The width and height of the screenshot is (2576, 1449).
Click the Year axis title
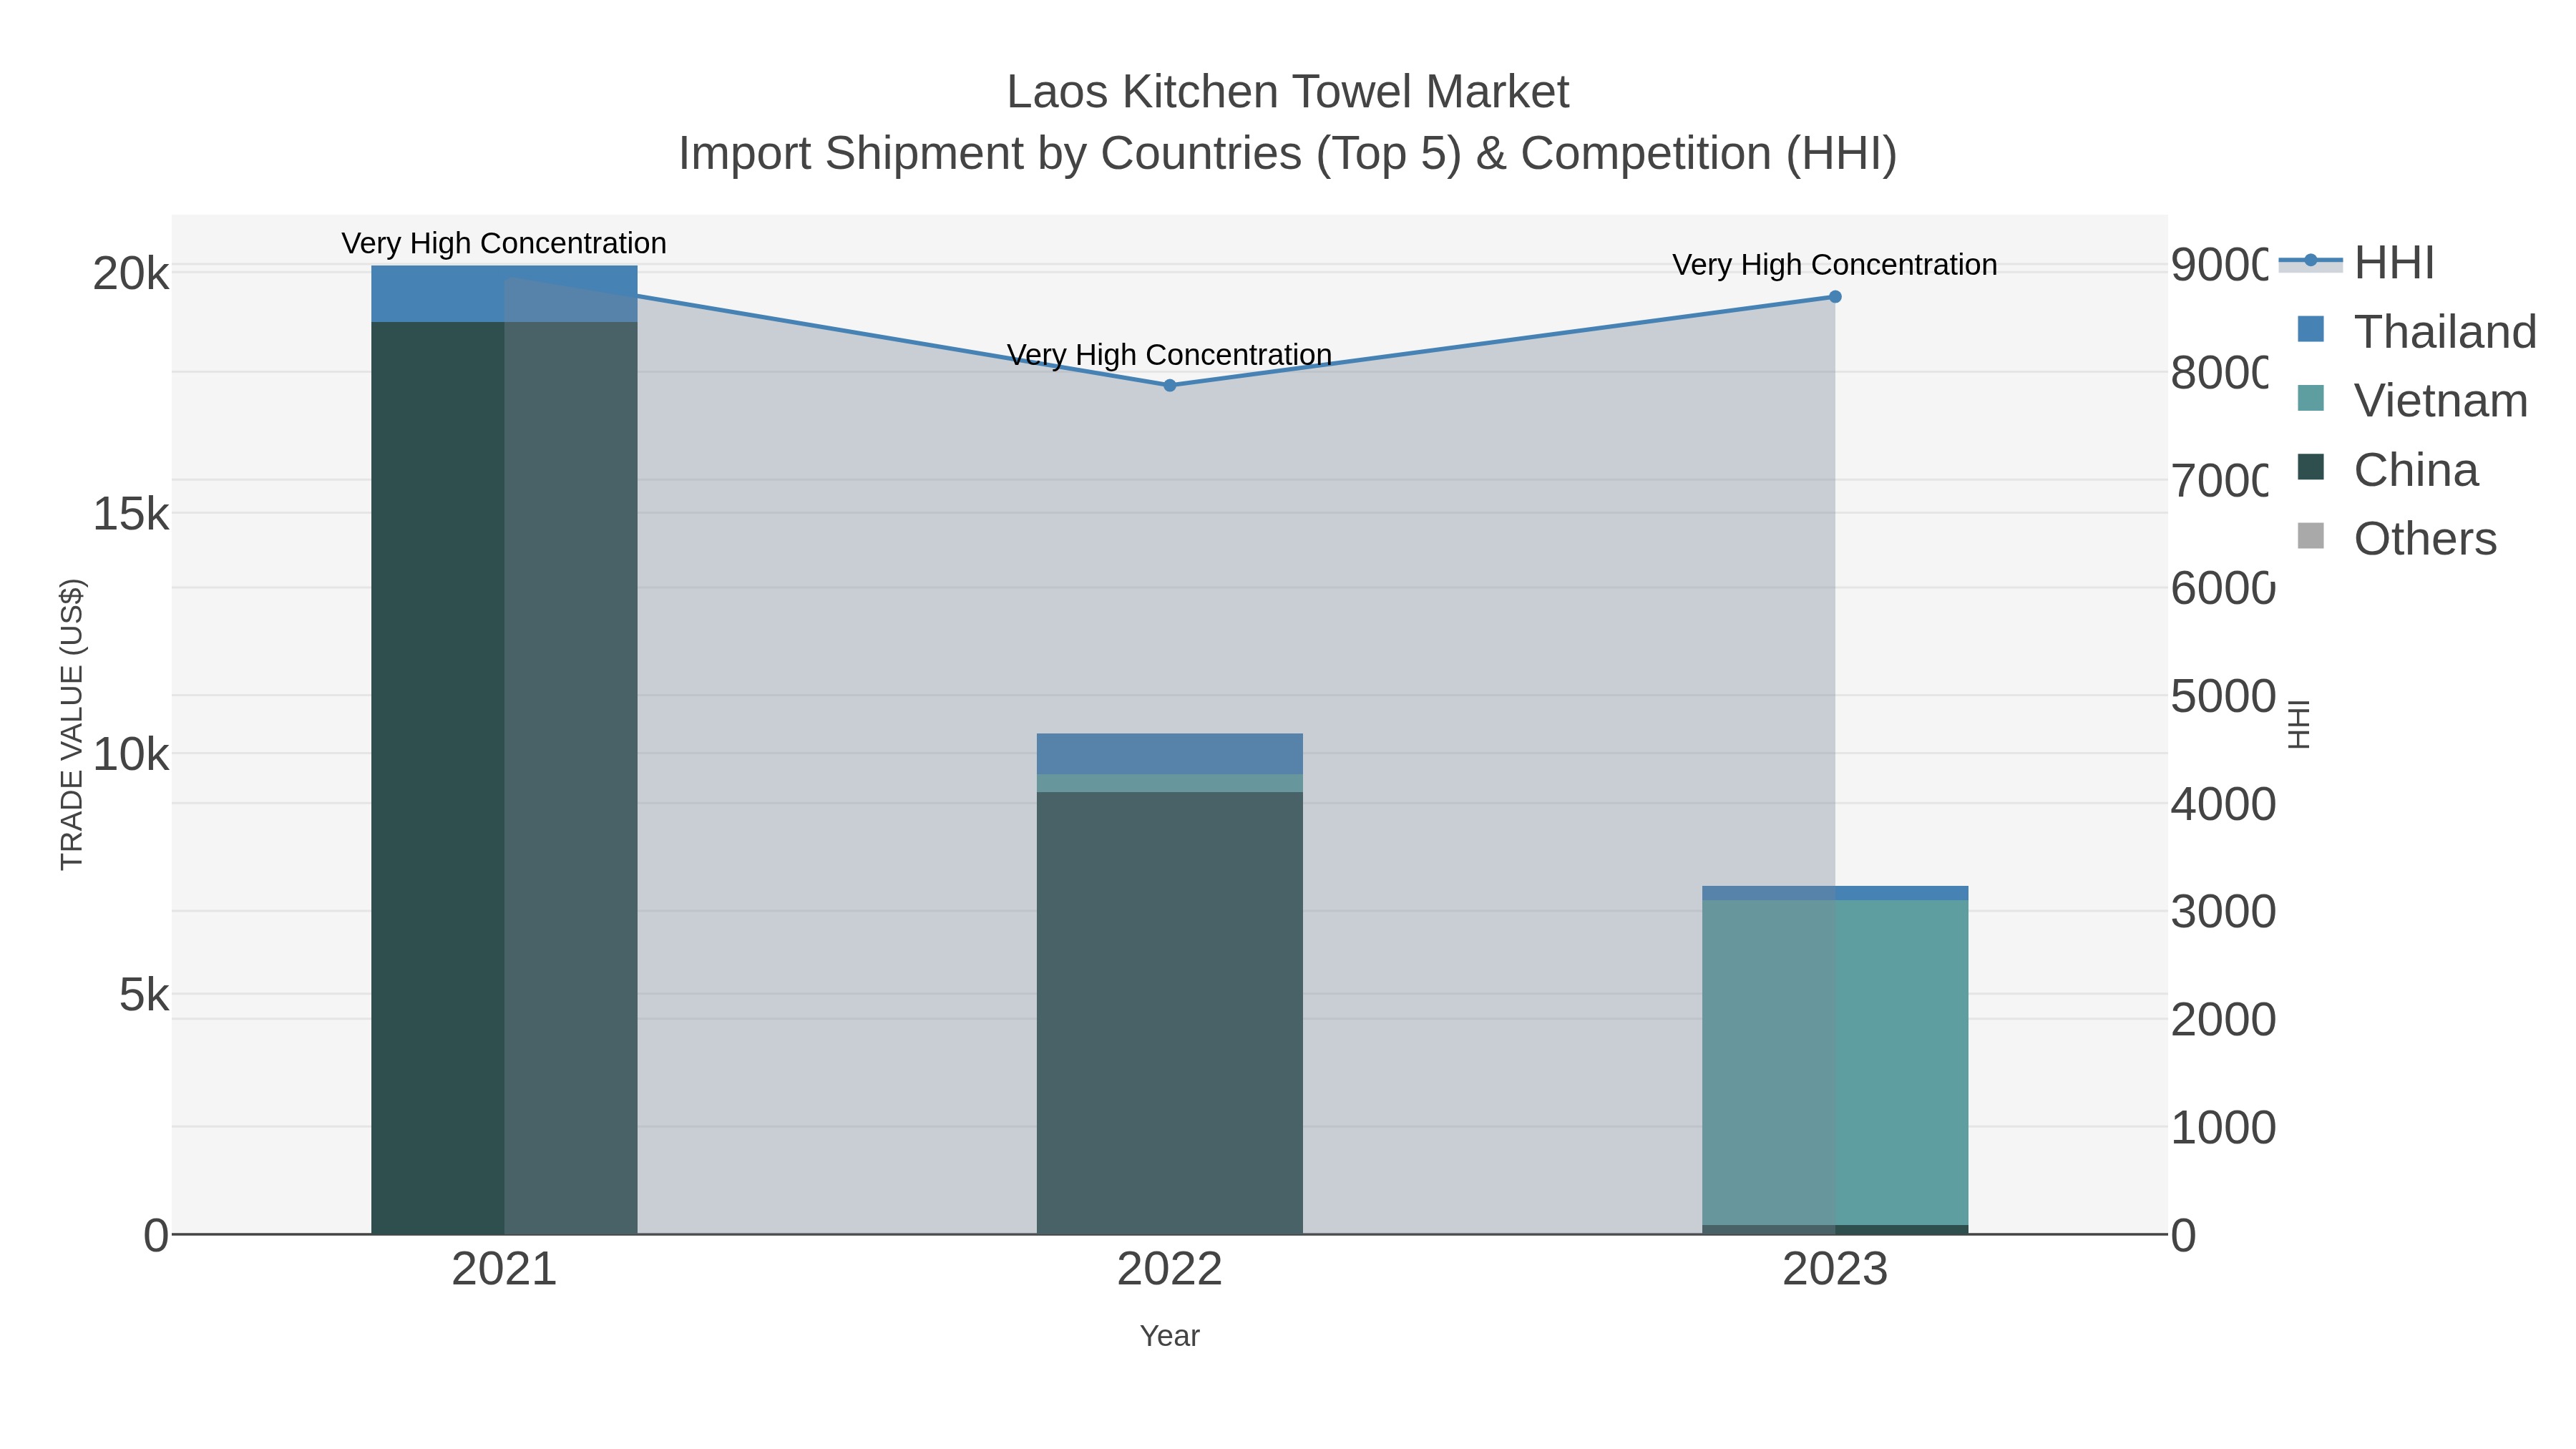click(1170, 1336)
